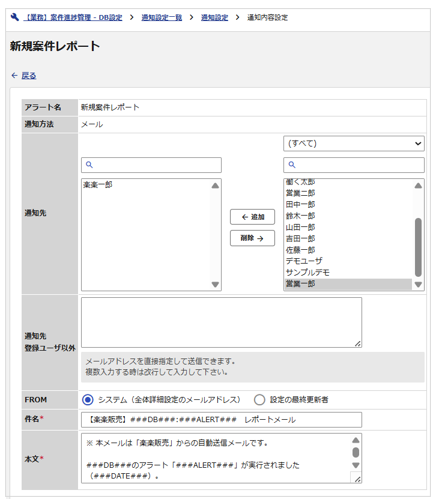Select the システム（全体詳細設定のメールアドレス） radio button
The width and height of the screenshot is (433, 502).
[88, 399]
